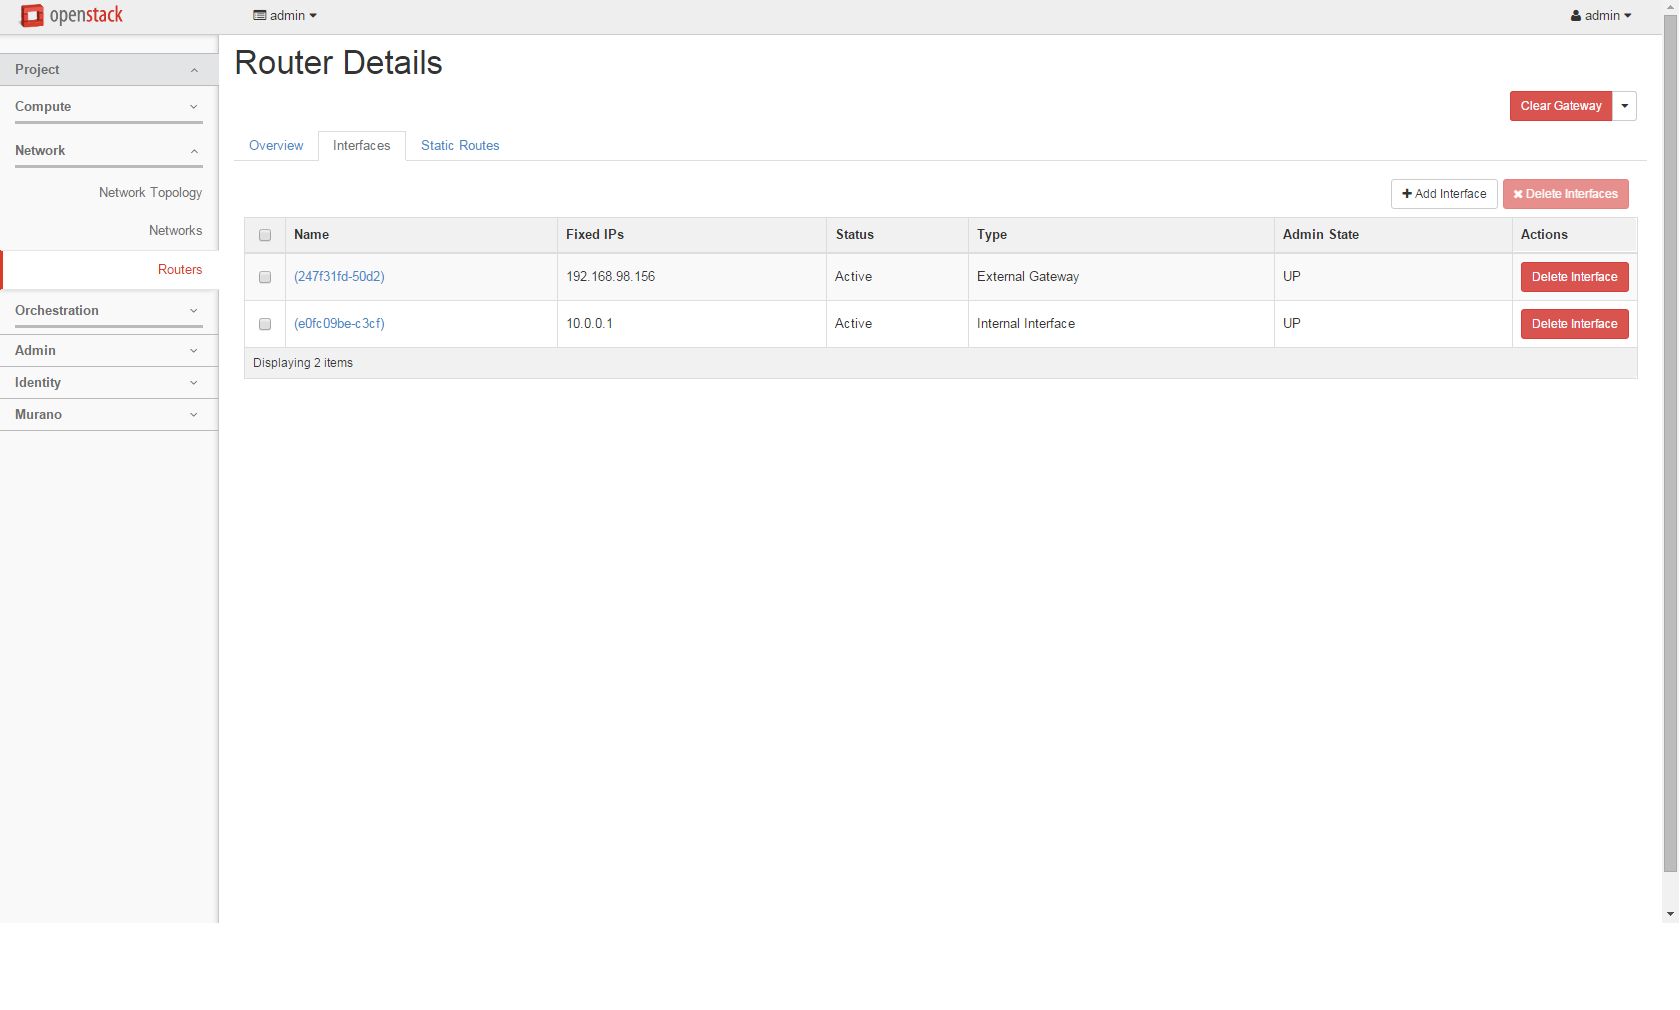1680x1010 pixels.
Task: Switch to the Overview tab
Action: [x=276, y=146]
